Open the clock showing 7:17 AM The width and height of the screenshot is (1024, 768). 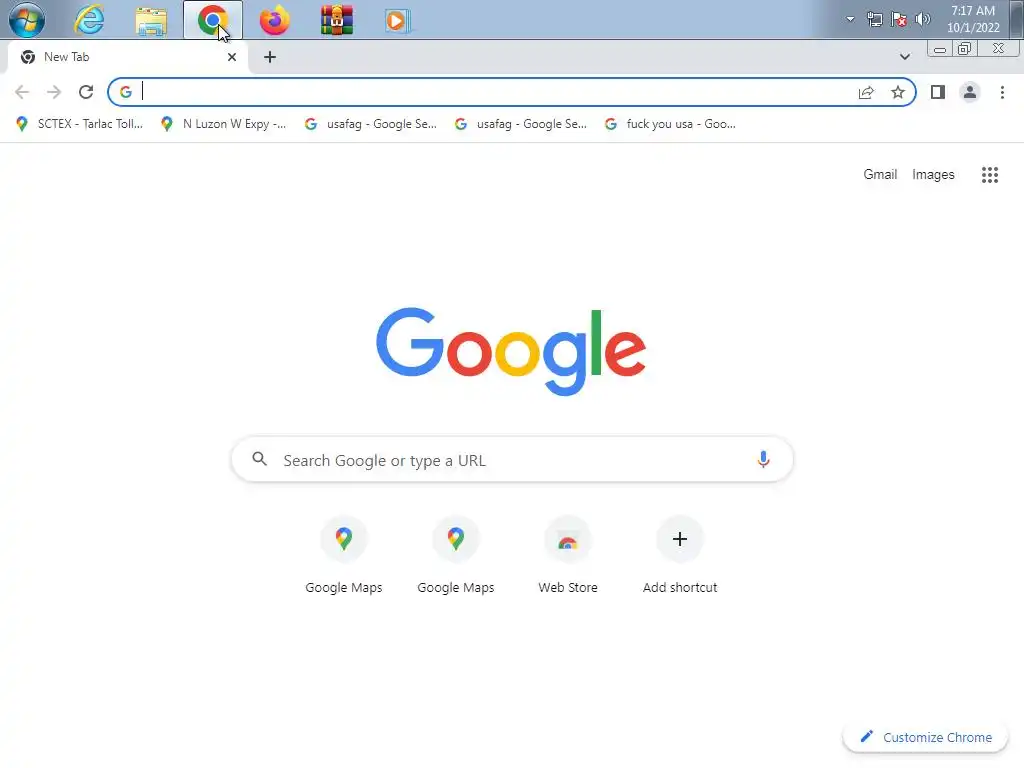(973, 20)
